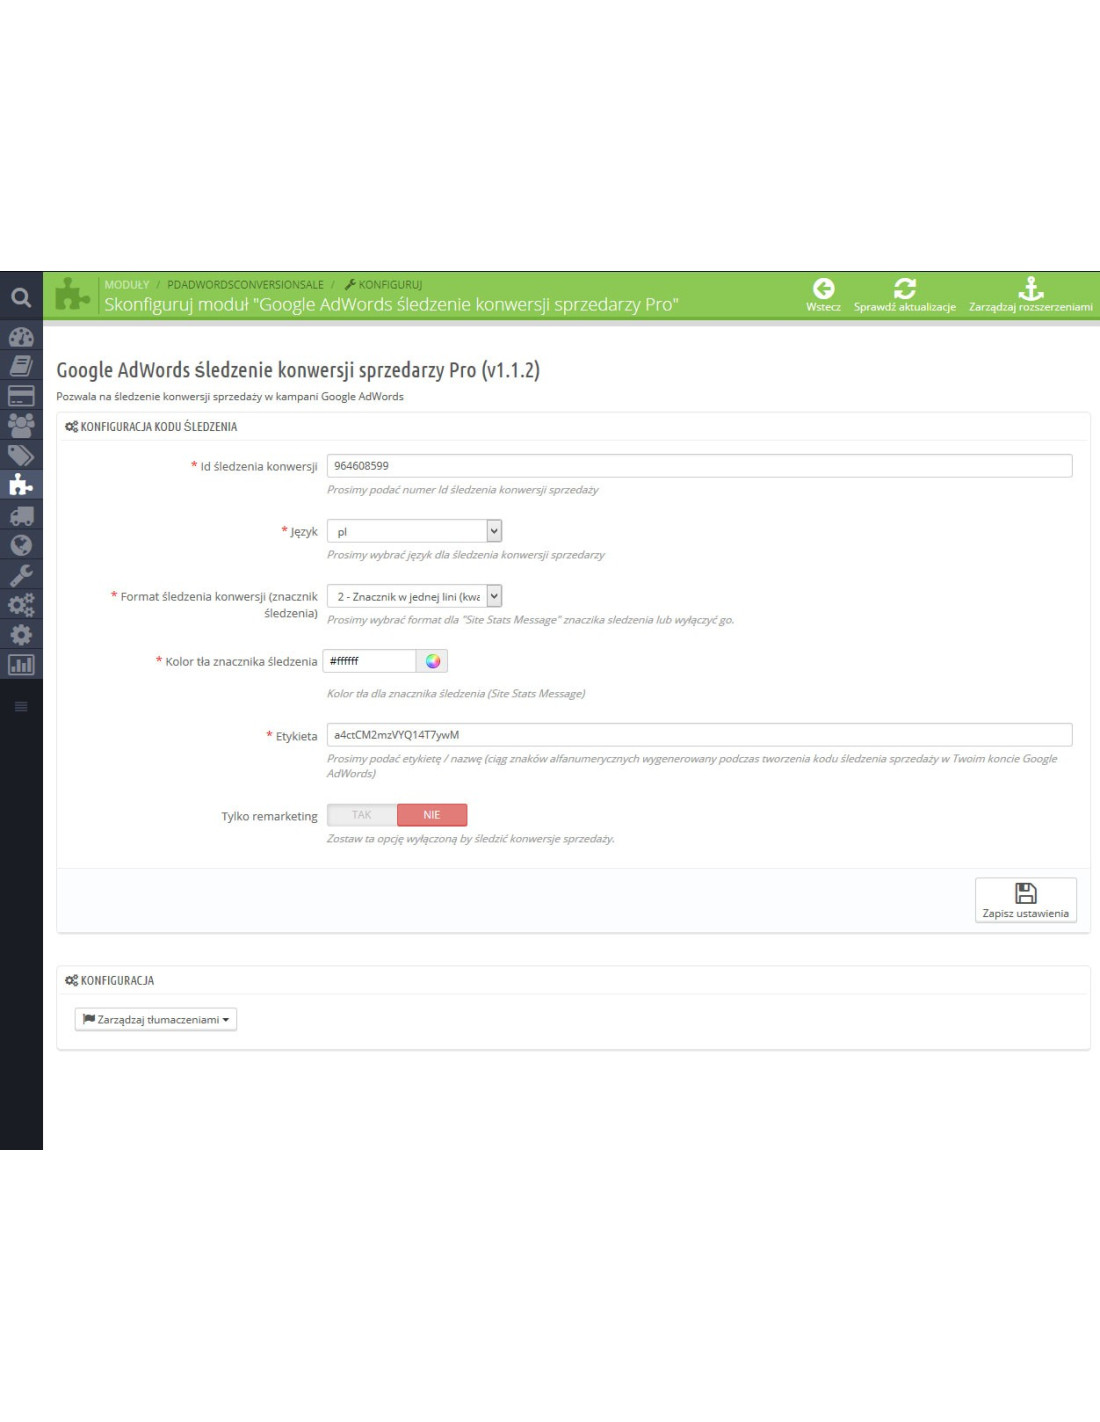Open the Preferences wrench icon in sidebar

21,575
